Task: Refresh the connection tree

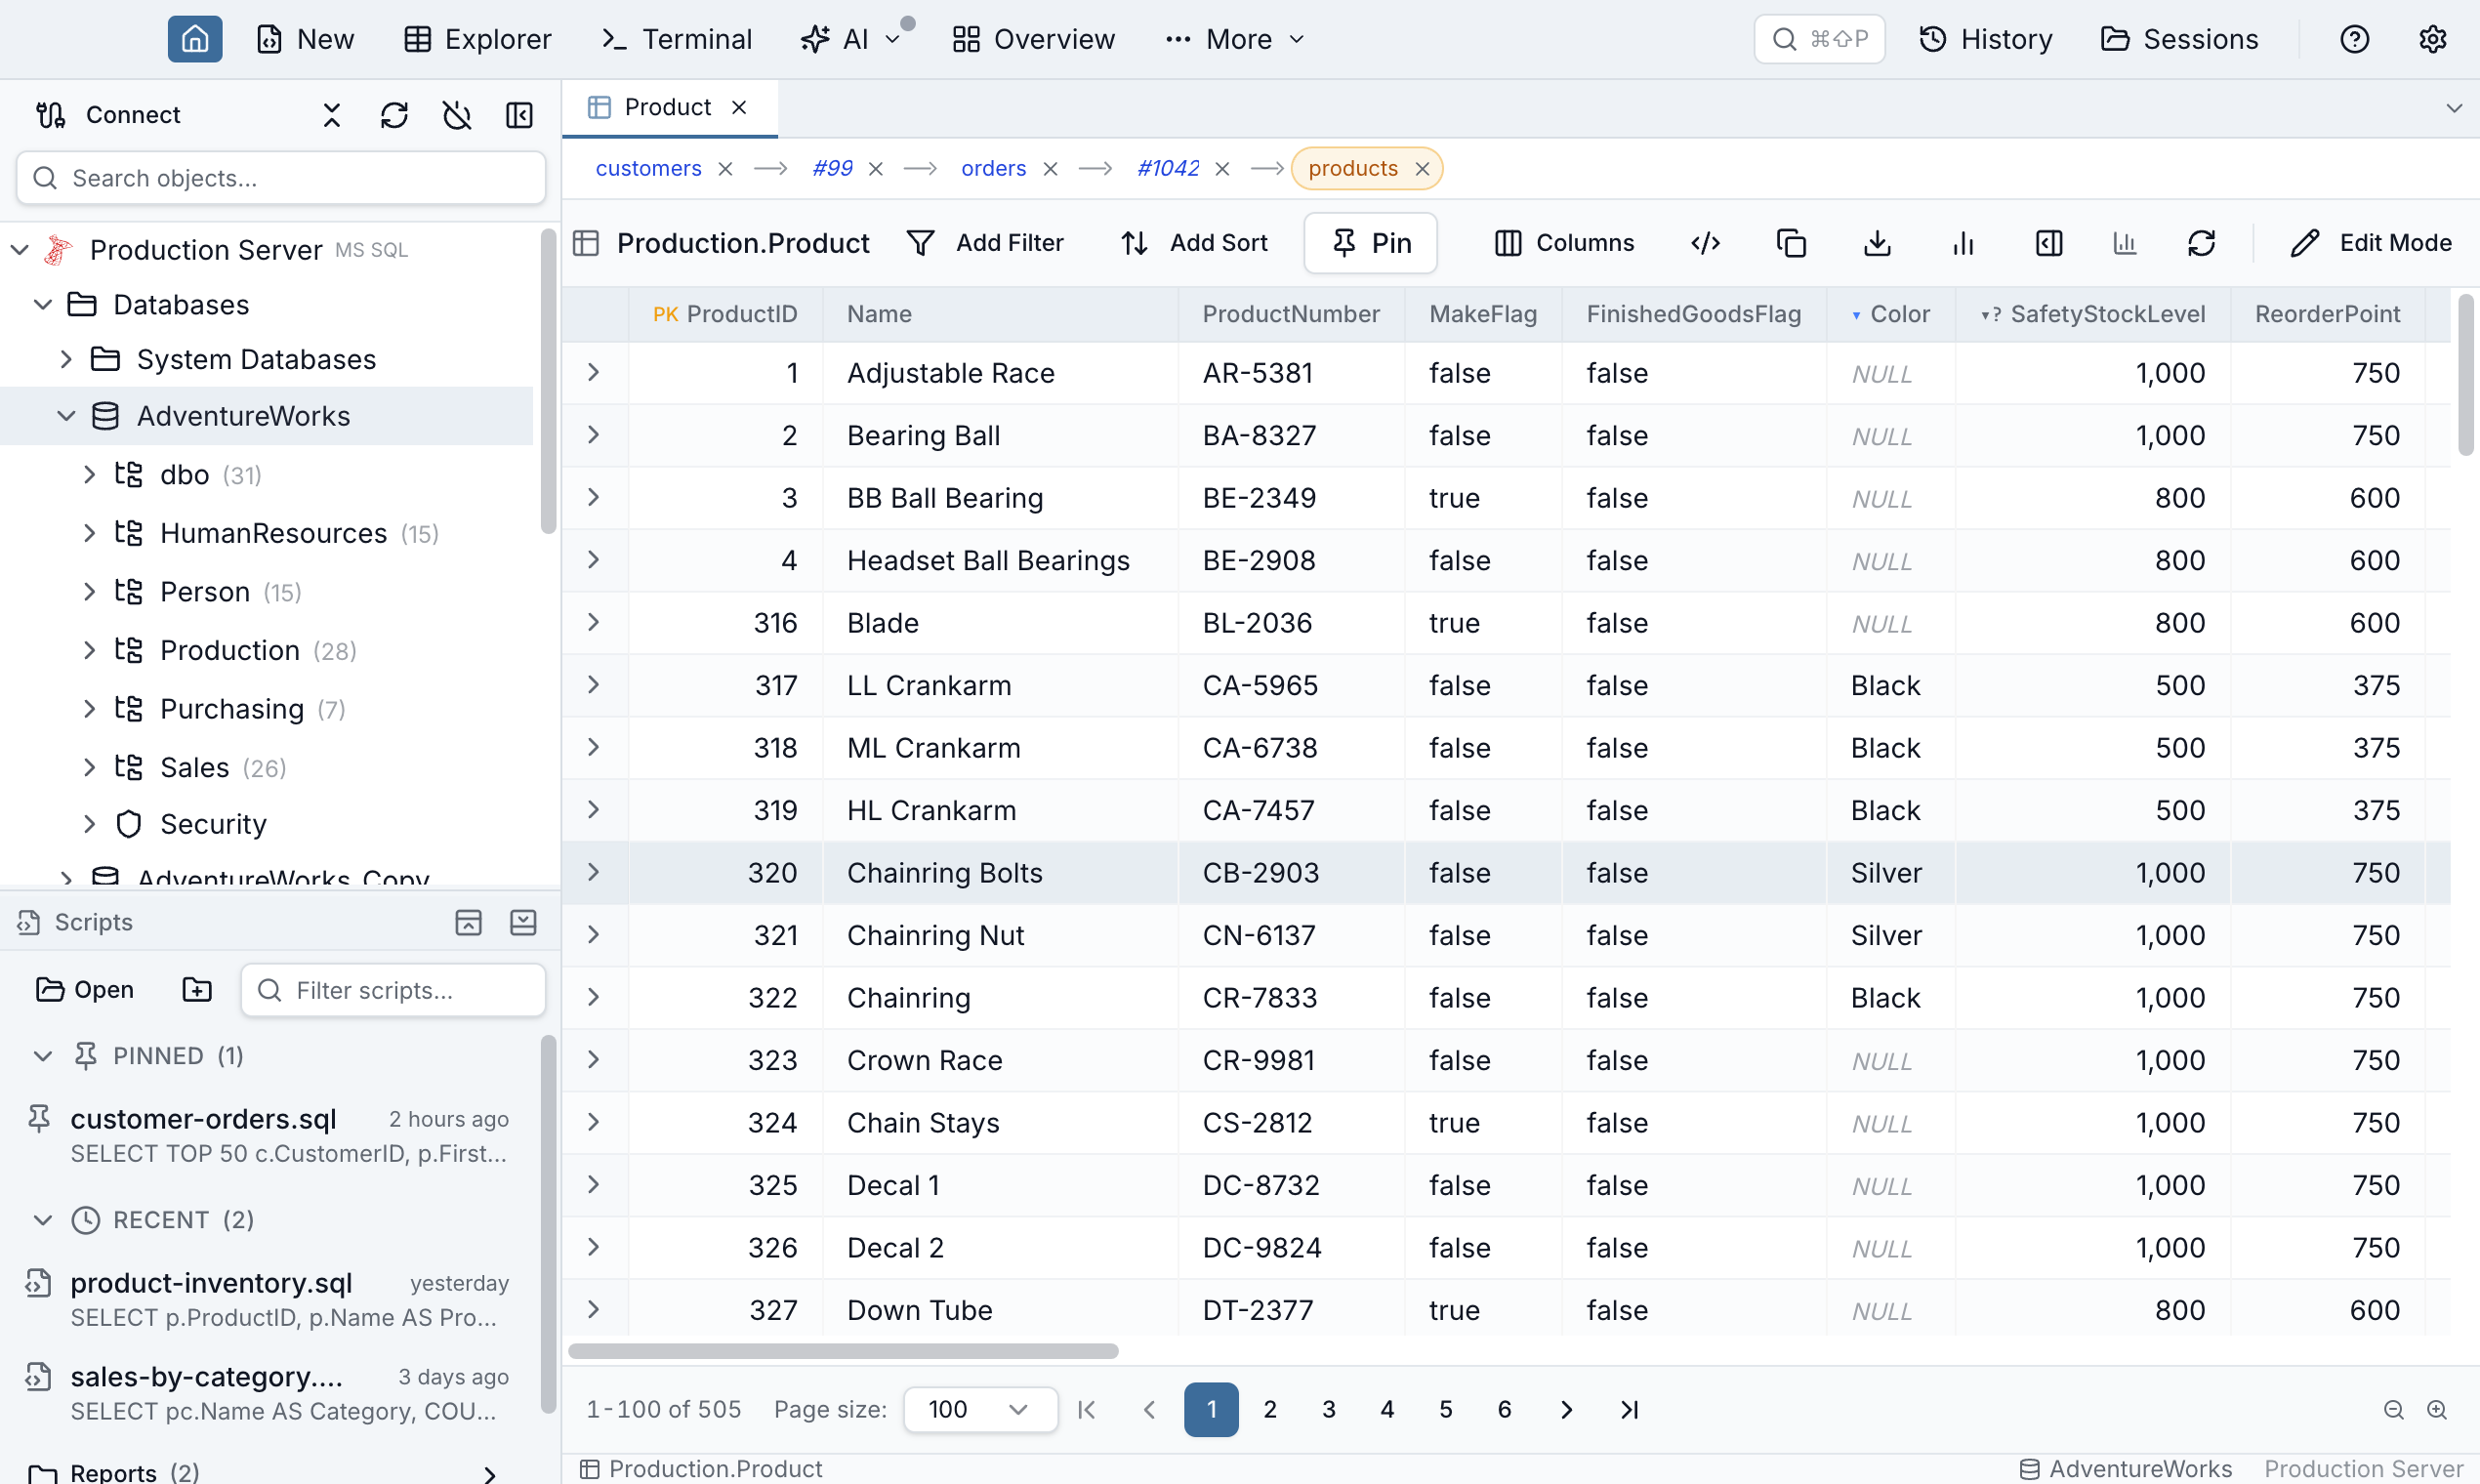Action: point(394,115)
